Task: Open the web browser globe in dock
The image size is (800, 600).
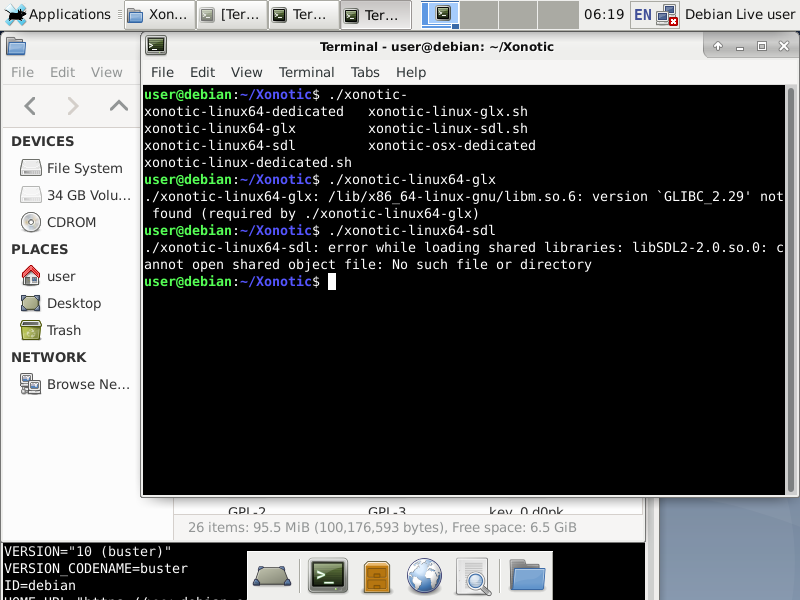Action: pos(424,577)
